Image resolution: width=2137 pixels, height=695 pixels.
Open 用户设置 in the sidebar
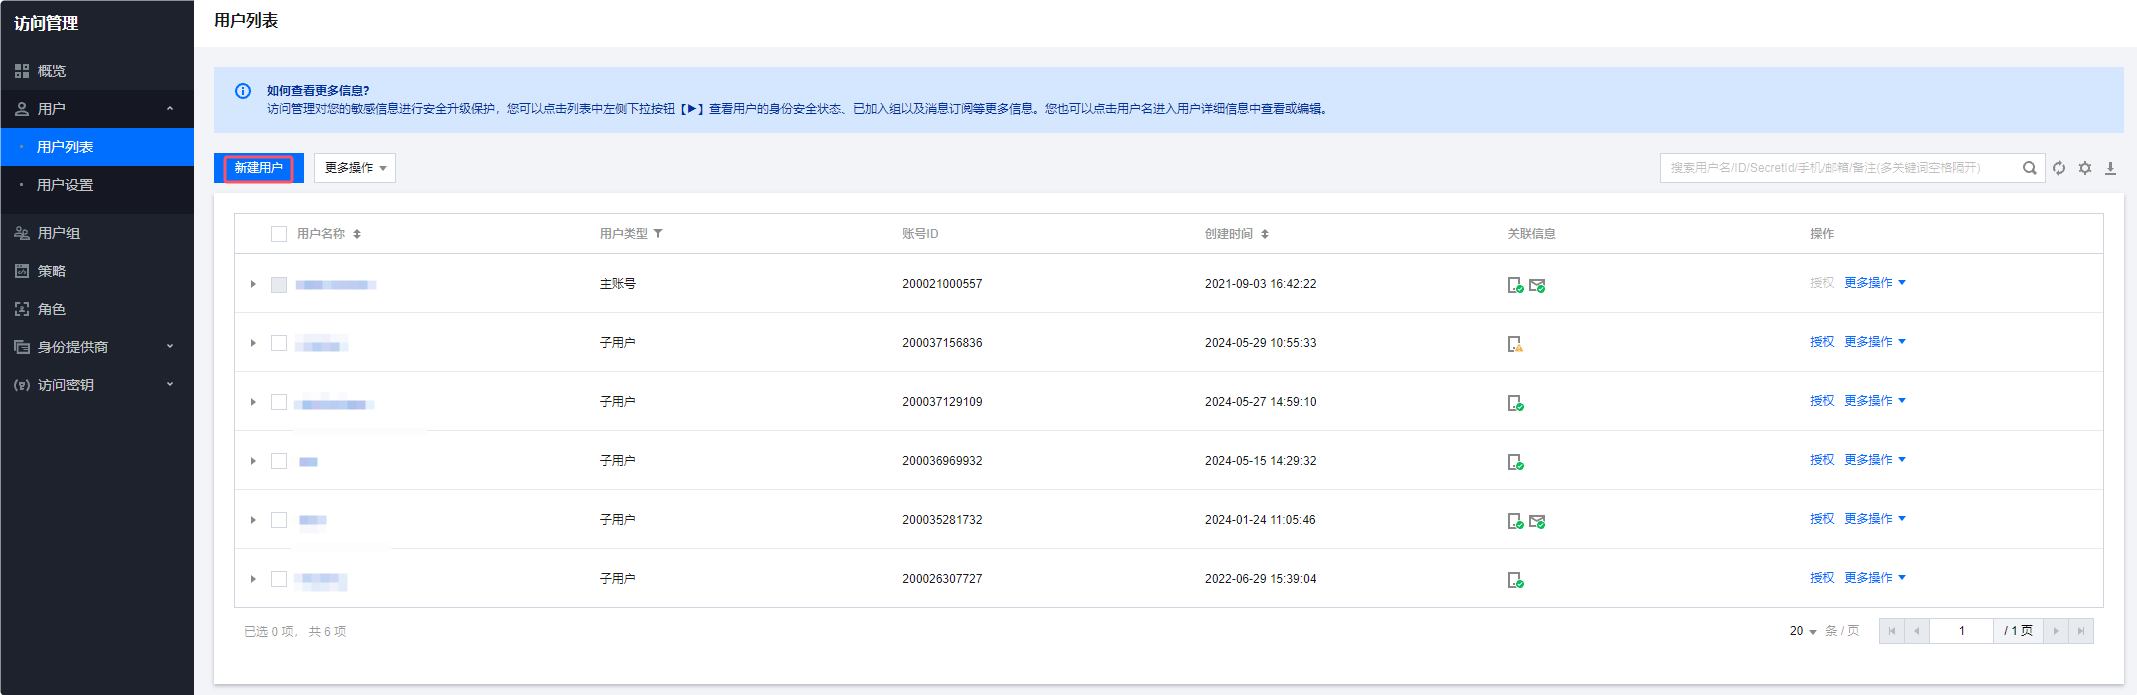[97, 185]
